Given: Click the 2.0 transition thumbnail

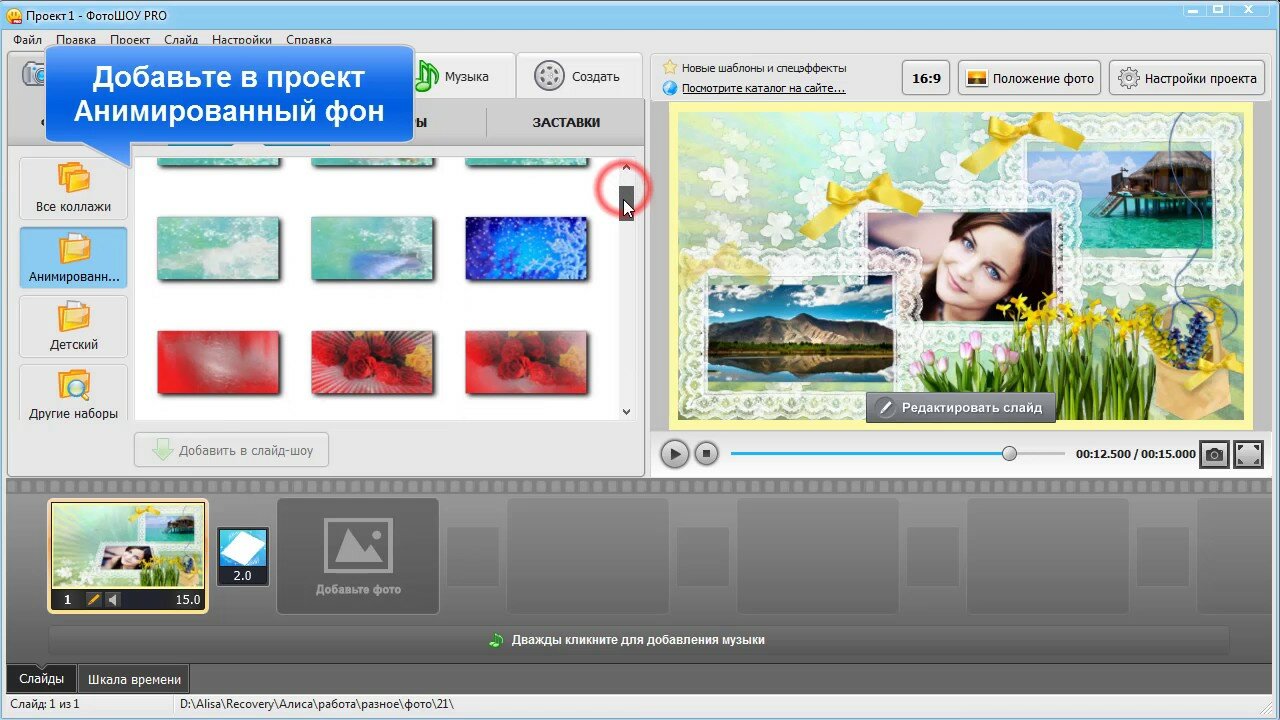Looking at the screenshot, I should (x=243, y=556).
